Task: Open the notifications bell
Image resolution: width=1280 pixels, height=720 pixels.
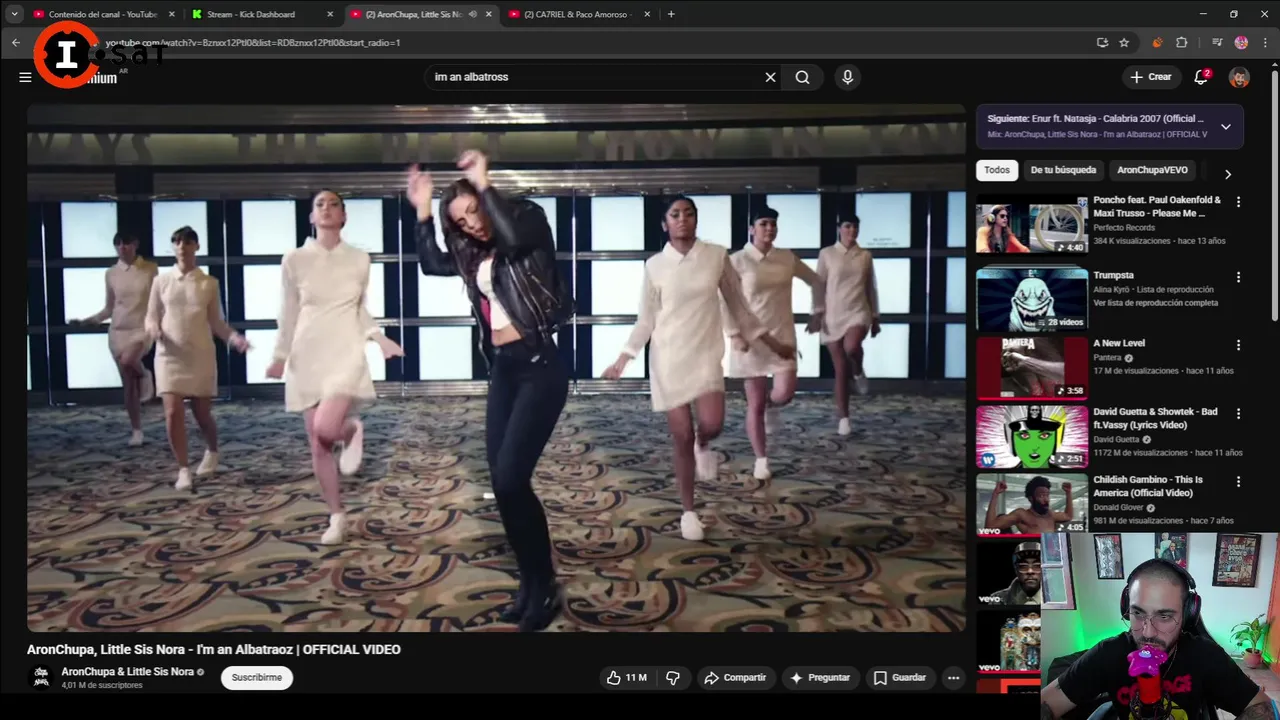Action: click(x=1201, y=77)
